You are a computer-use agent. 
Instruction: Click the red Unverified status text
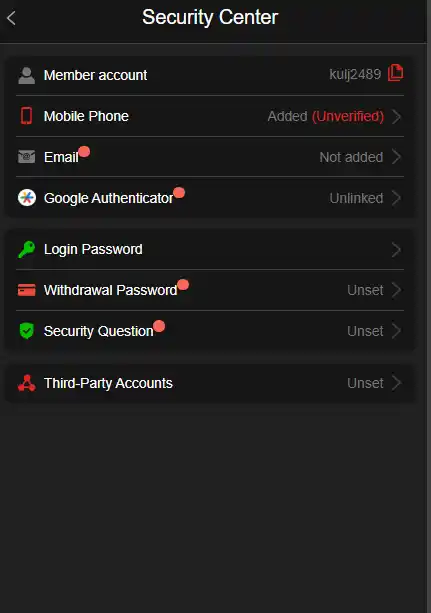348,117
